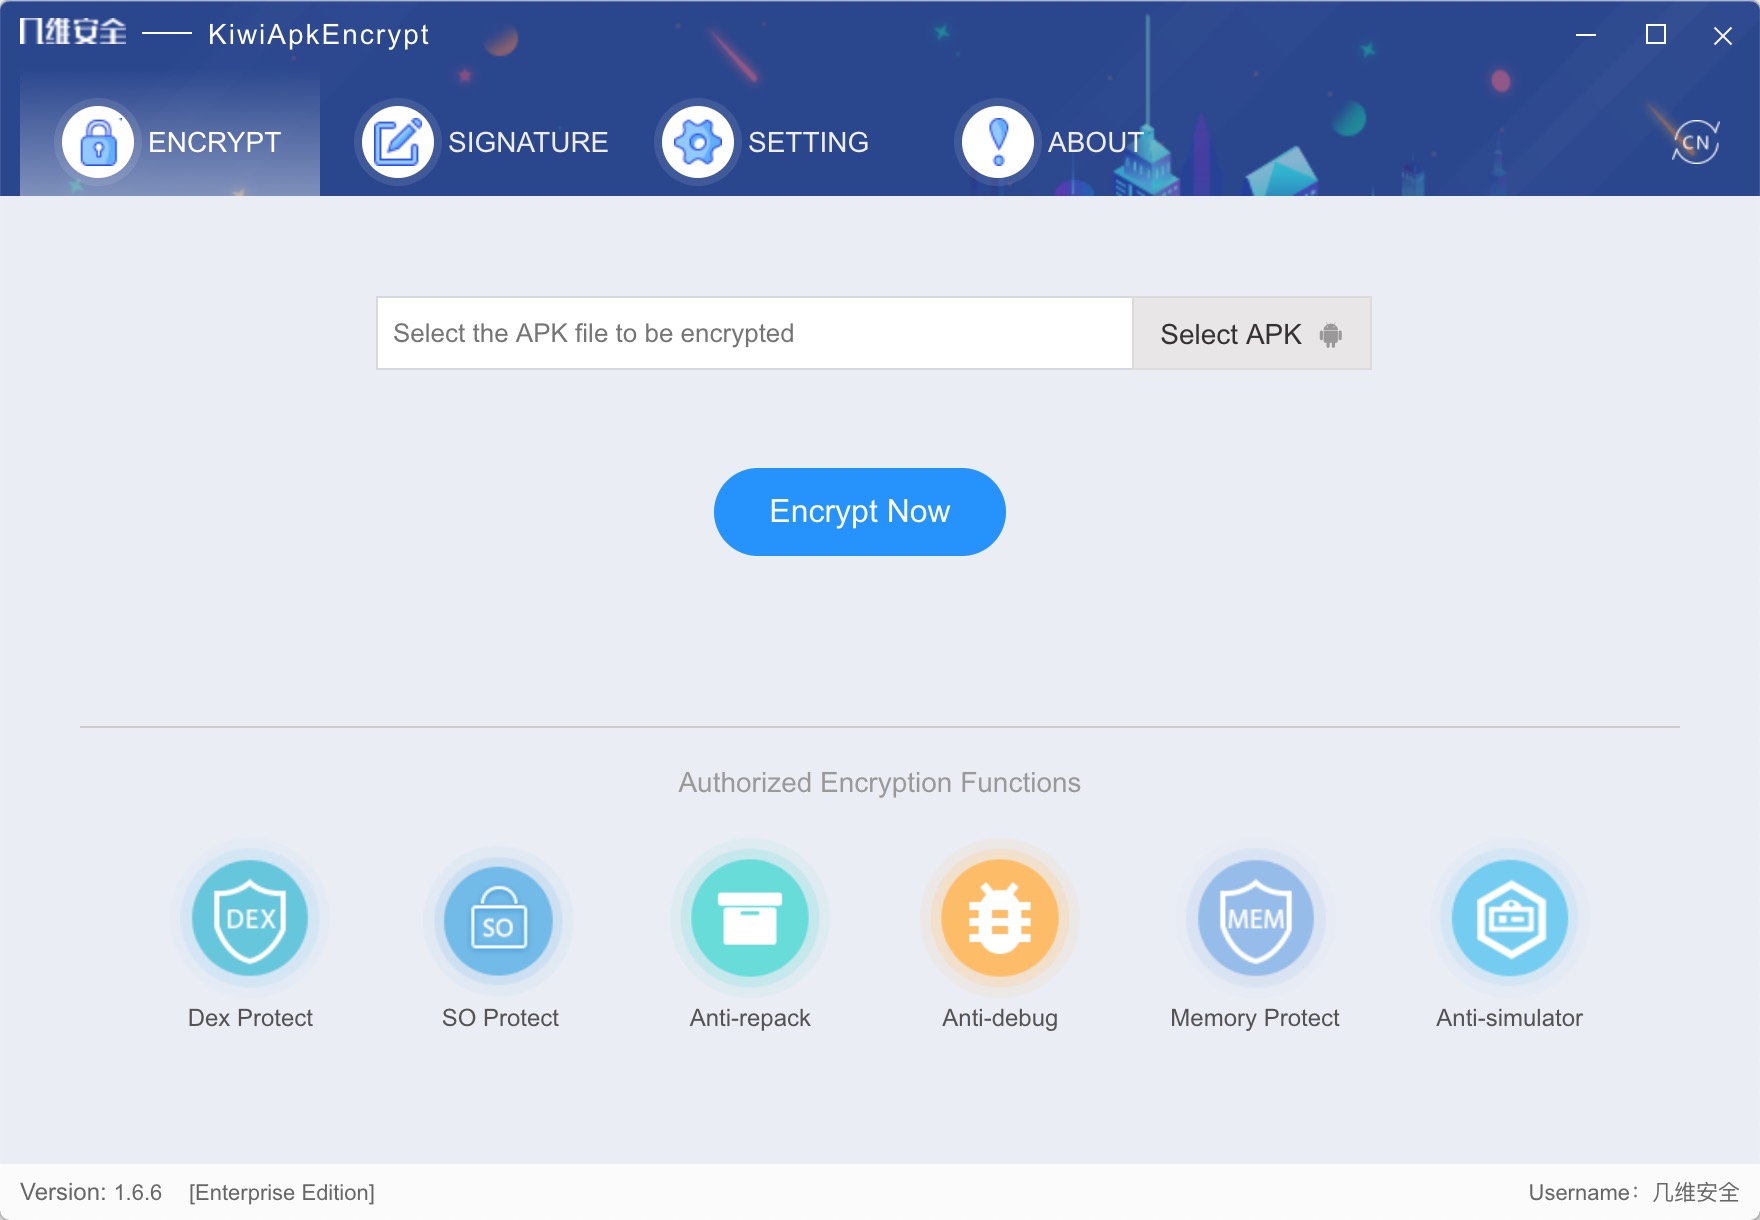
Task: Click the padlock Encrypt icon
Action: point(98,142)
